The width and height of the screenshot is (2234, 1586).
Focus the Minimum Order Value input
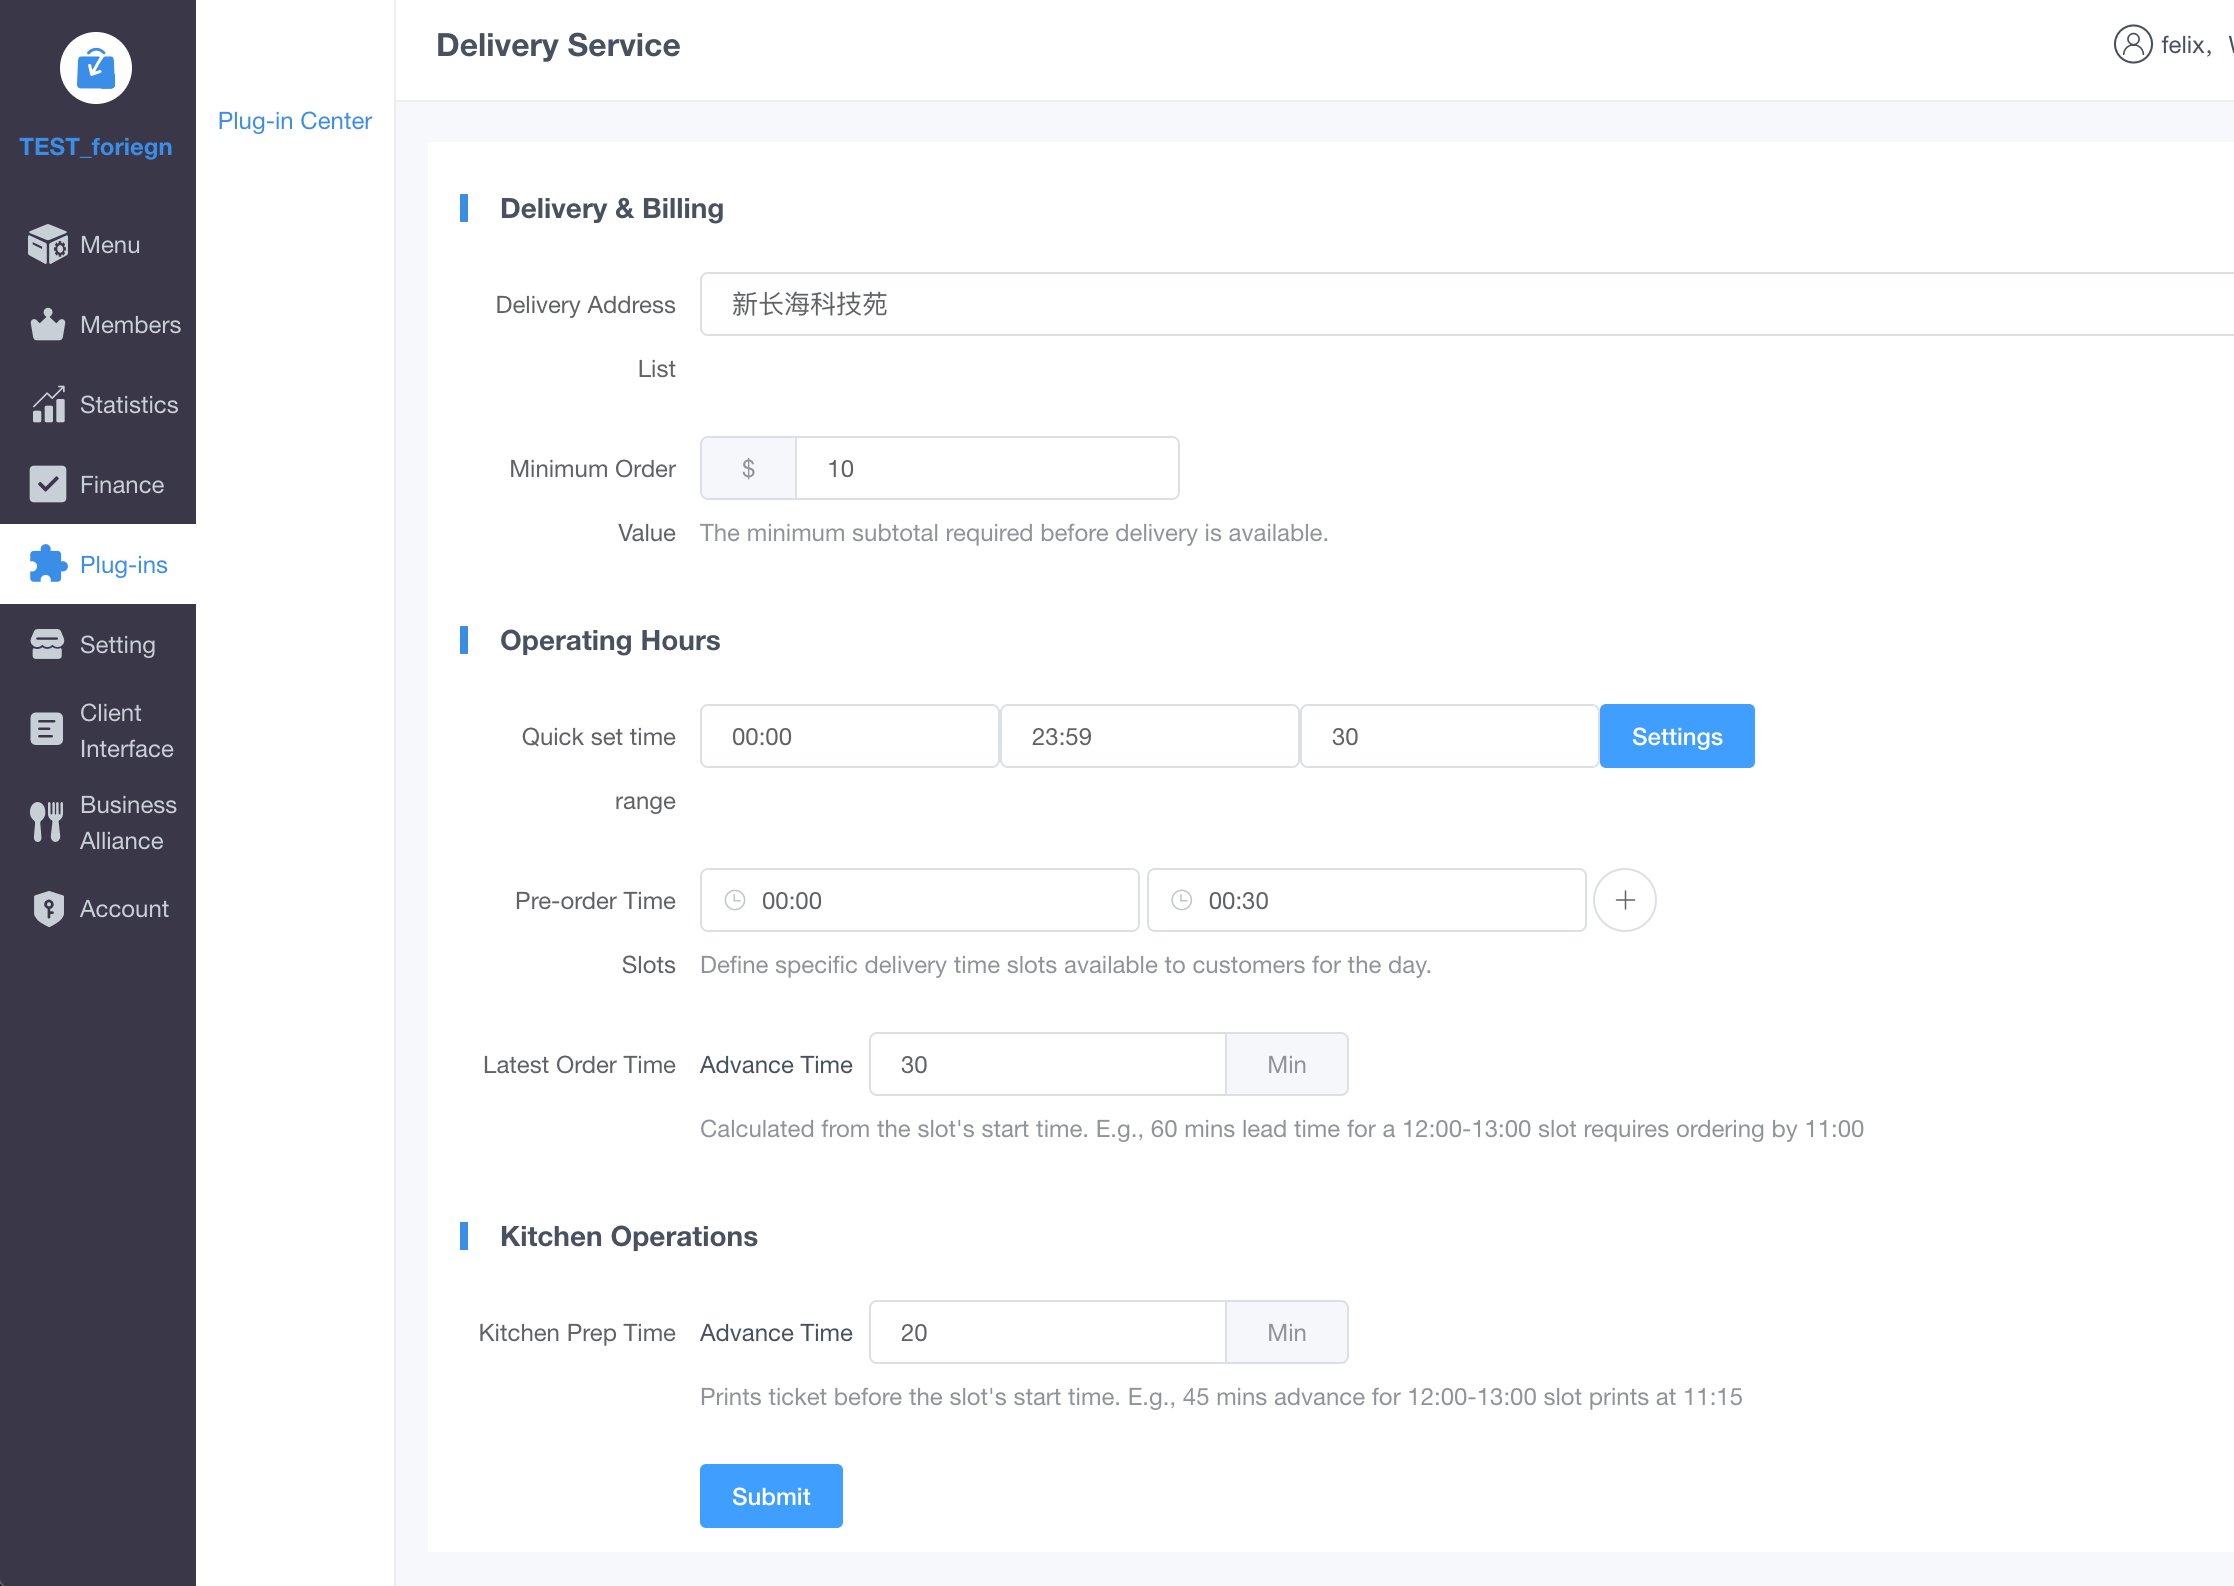(x=986, y=469)
